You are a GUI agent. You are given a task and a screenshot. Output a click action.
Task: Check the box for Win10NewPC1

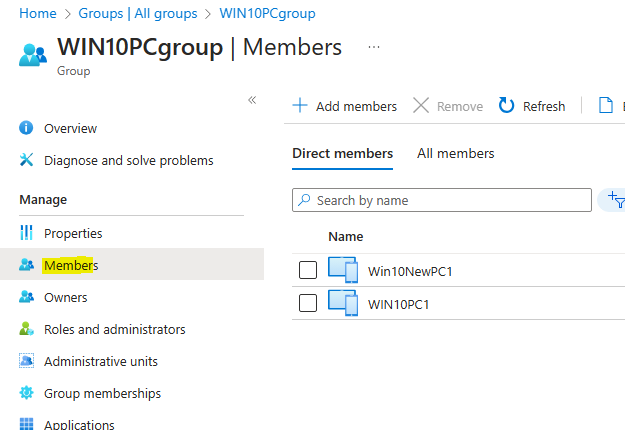tap(308, 270)
